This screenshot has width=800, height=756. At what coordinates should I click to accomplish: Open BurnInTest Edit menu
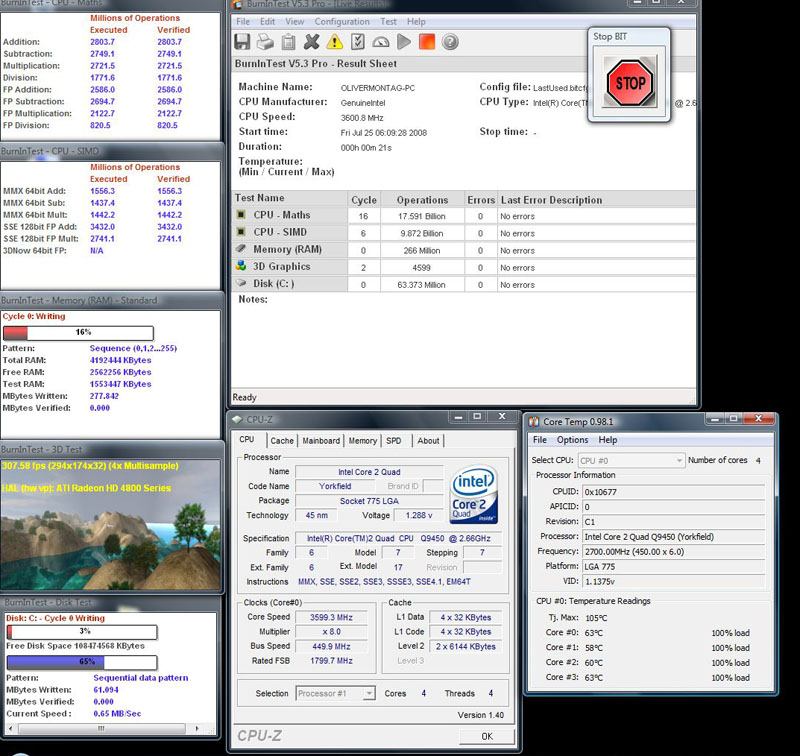point(267,21)
